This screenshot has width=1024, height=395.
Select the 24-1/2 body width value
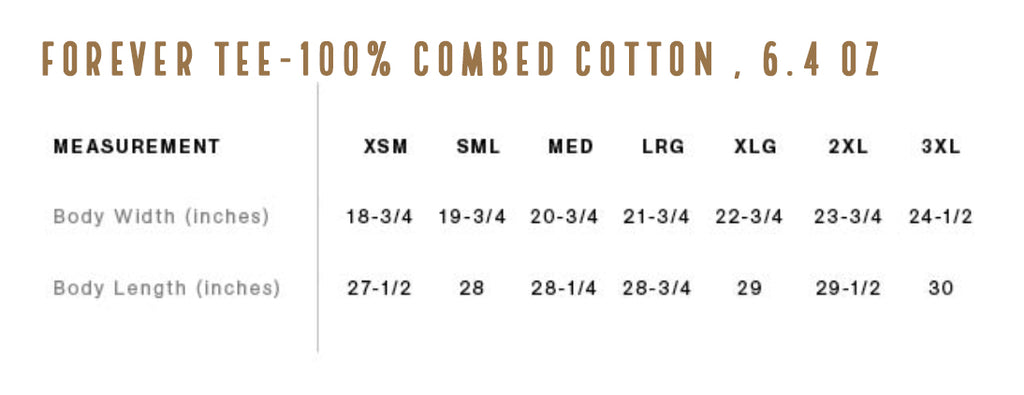tap(940, 217)
